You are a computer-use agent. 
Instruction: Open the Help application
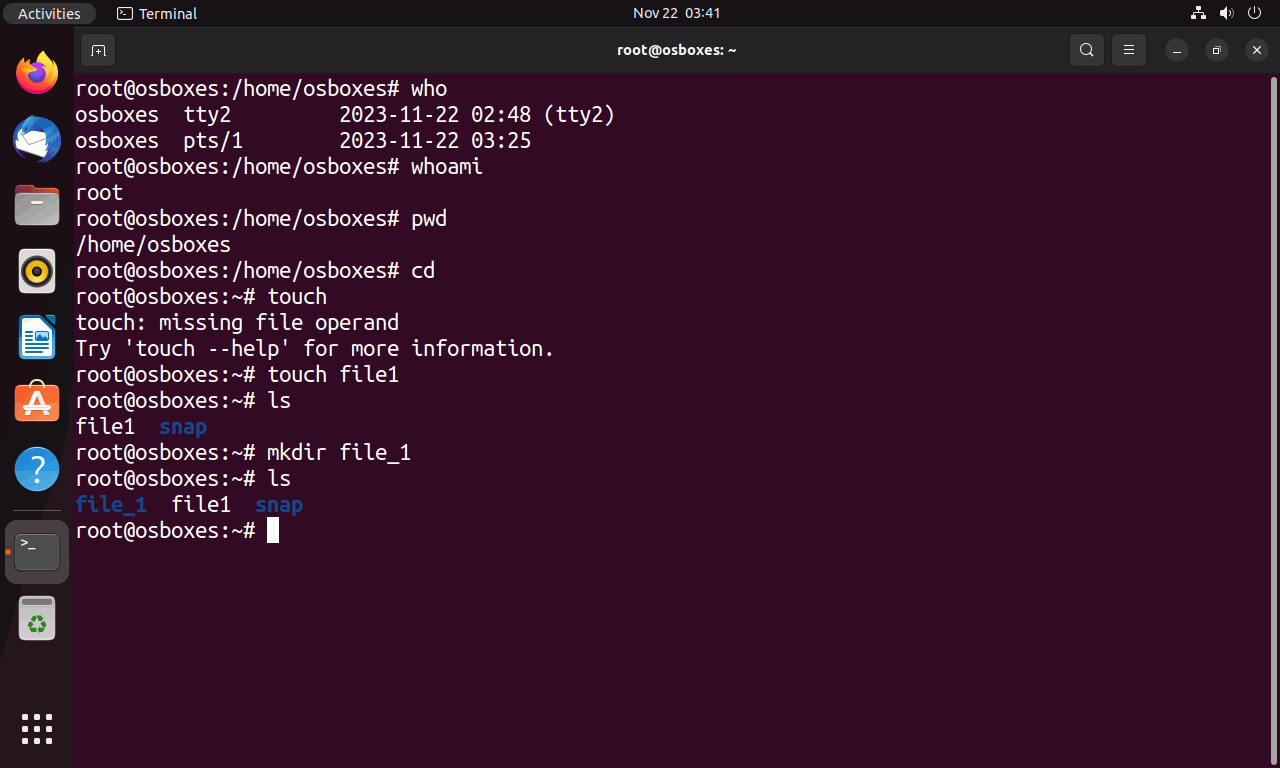click(37, 468)
